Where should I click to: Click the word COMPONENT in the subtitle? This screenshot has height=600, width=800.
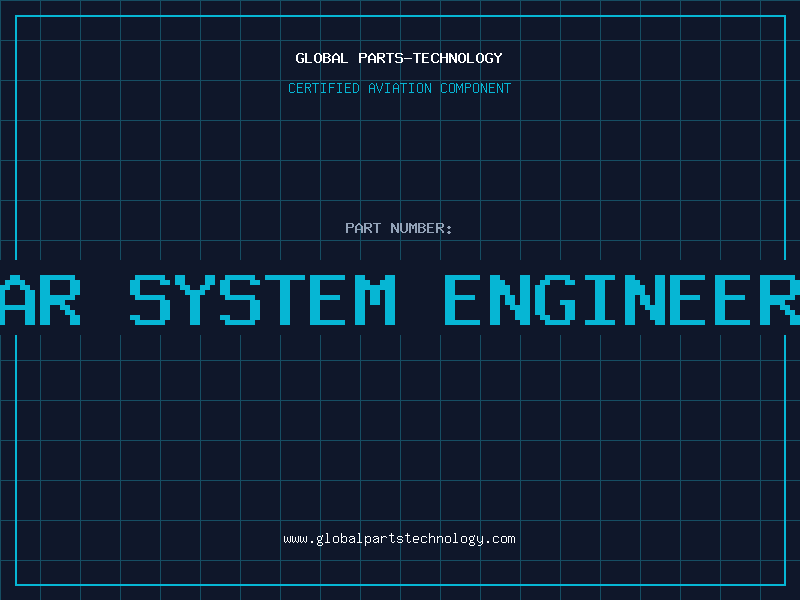(x=476, y=88)
